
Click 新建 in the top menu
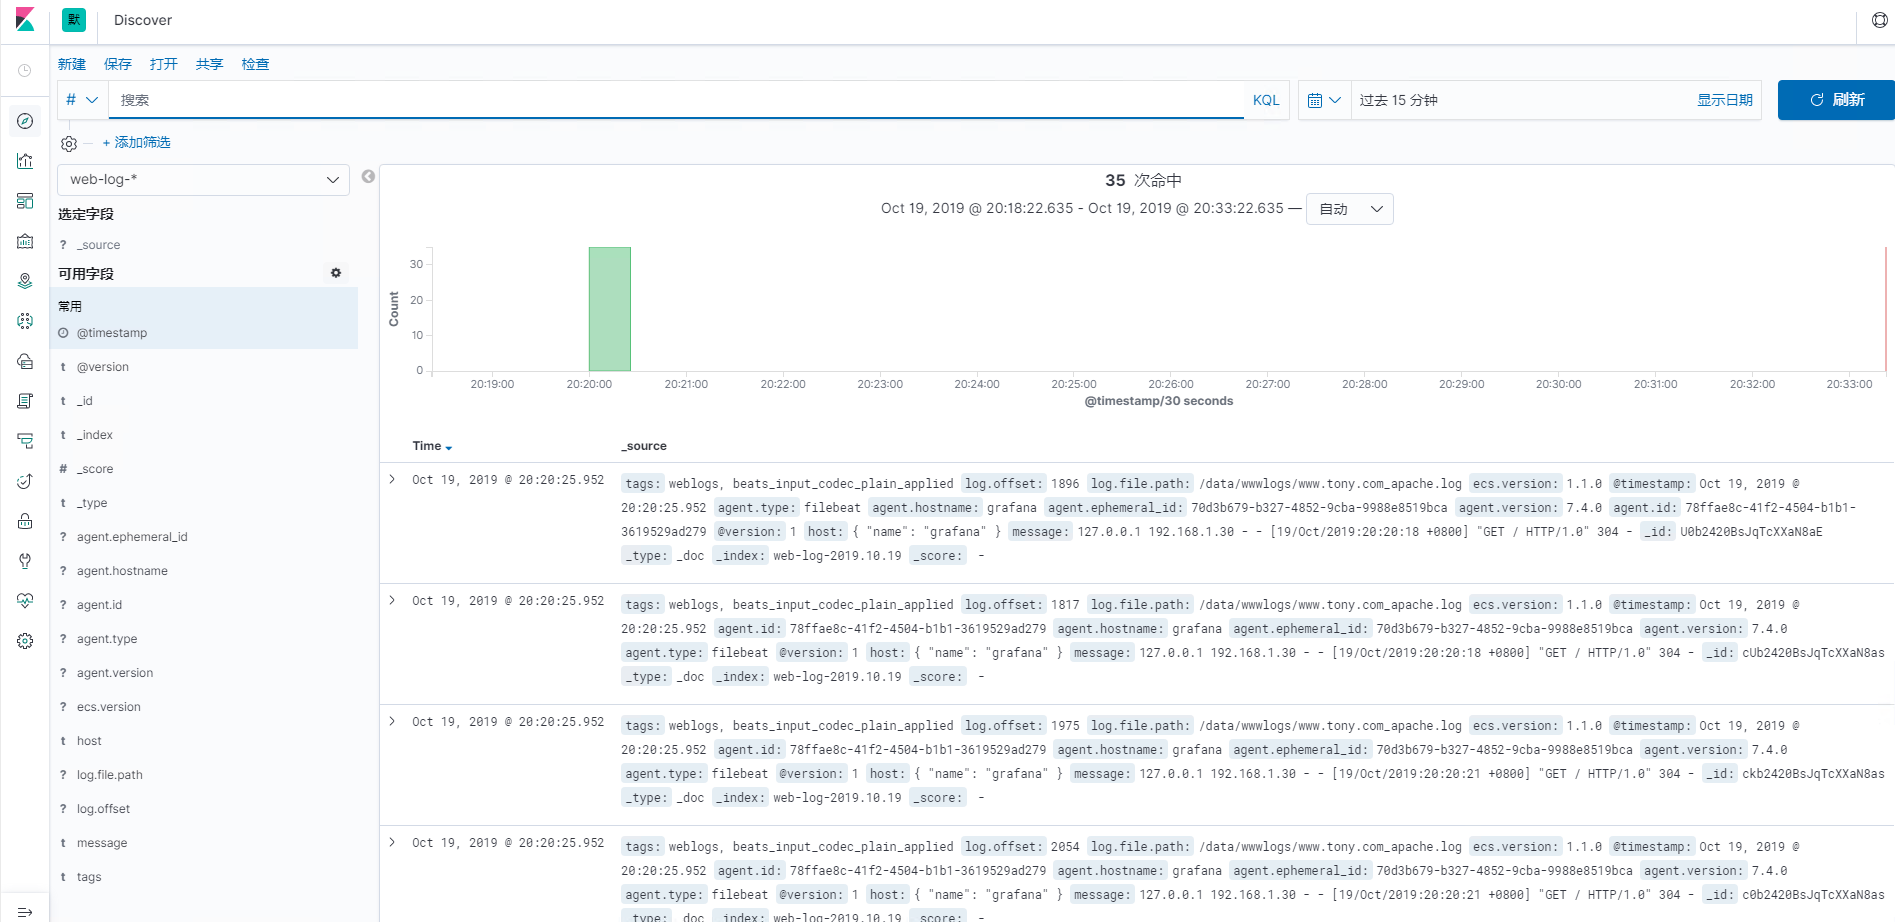[x=72, y=64]
